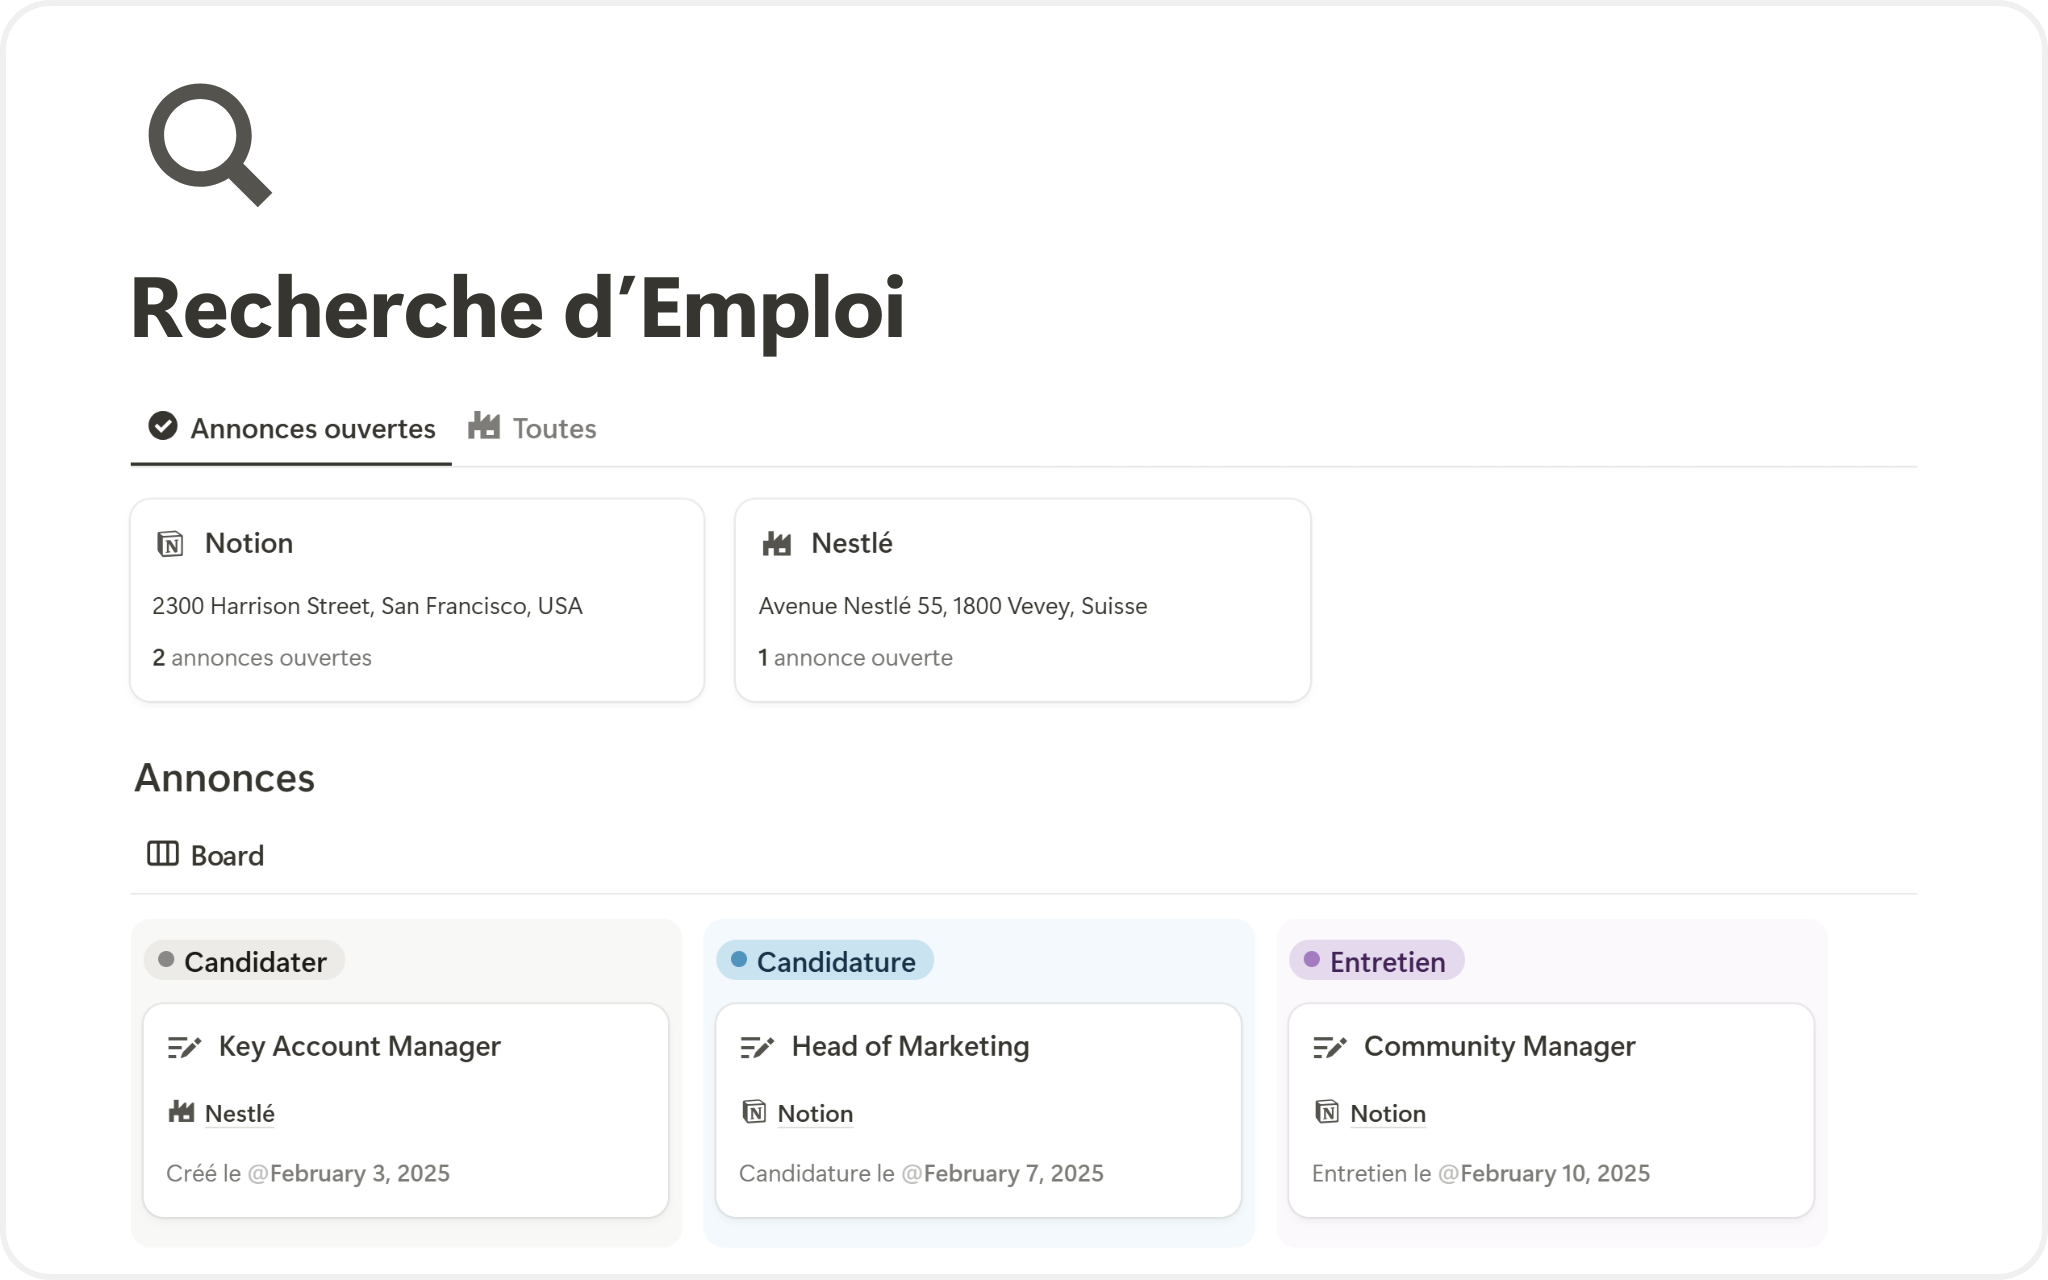Click the factory icon on Nestlé card
Screen dimensions: 2048x1280
[x=777, y=544]
